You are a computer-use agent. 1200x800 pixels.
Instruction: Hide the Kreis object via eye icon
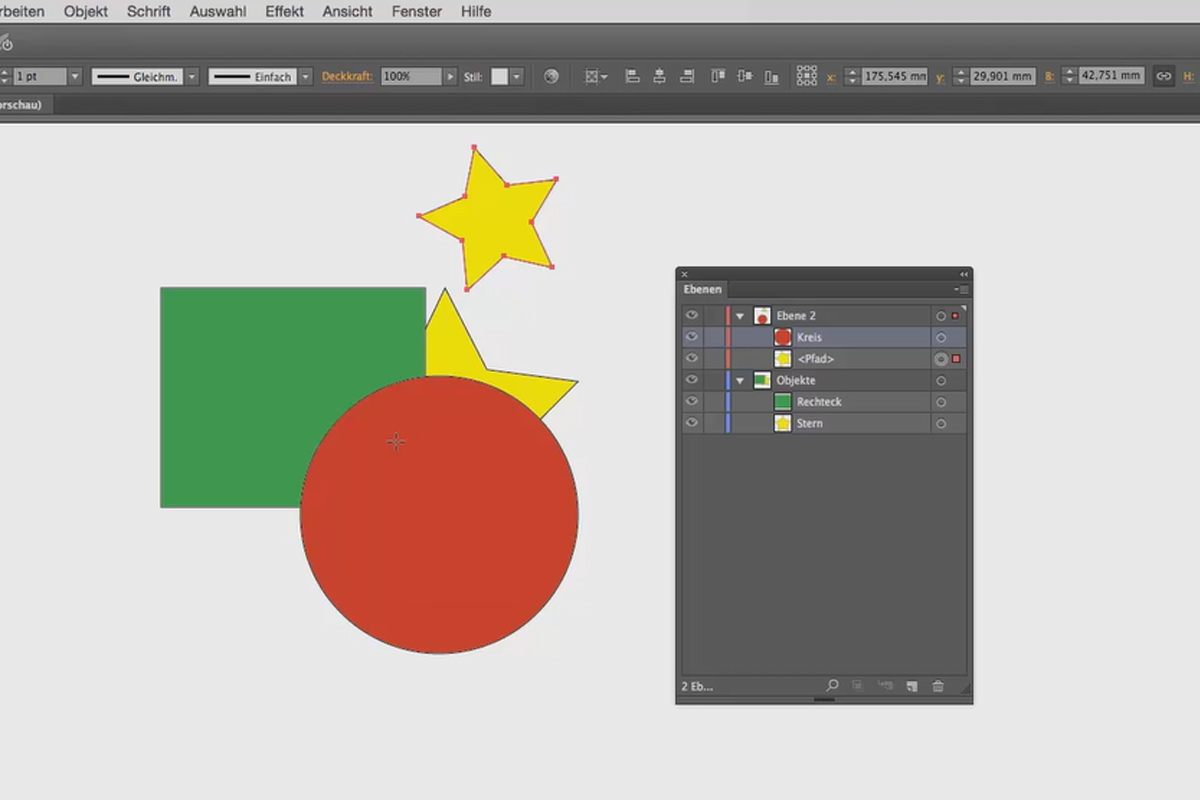pos(691,338)
